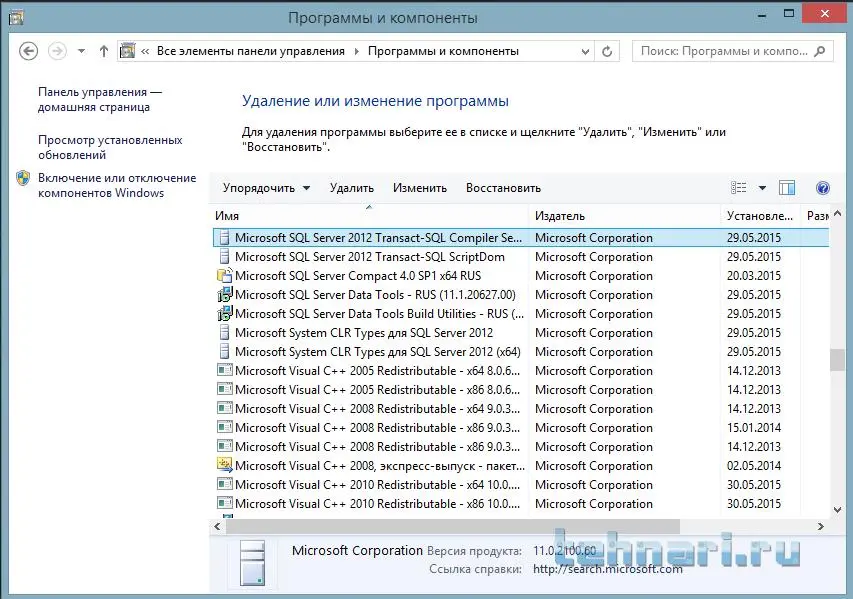Open Windows features on/off link
Viewport: 853px width, 599px height.
117,186
